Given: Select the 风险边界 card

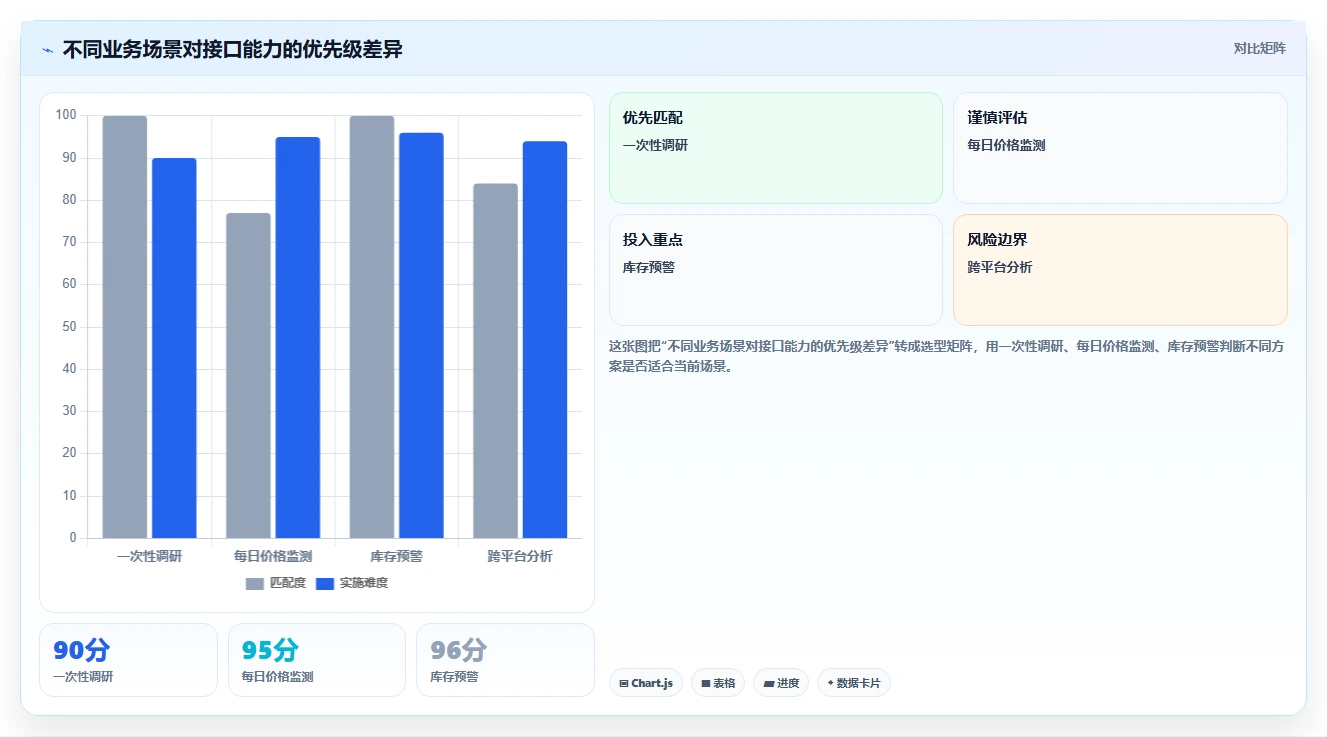Looking at the screenshot, I should pyautogui.click(x=1120, y=270).
